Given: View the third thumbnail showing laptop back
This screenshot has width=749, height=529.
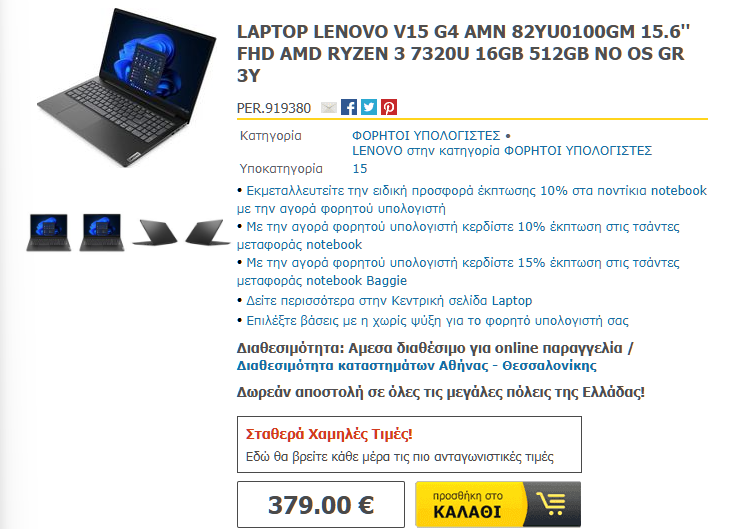Looking at the screenshot, I should coord(155,233).
